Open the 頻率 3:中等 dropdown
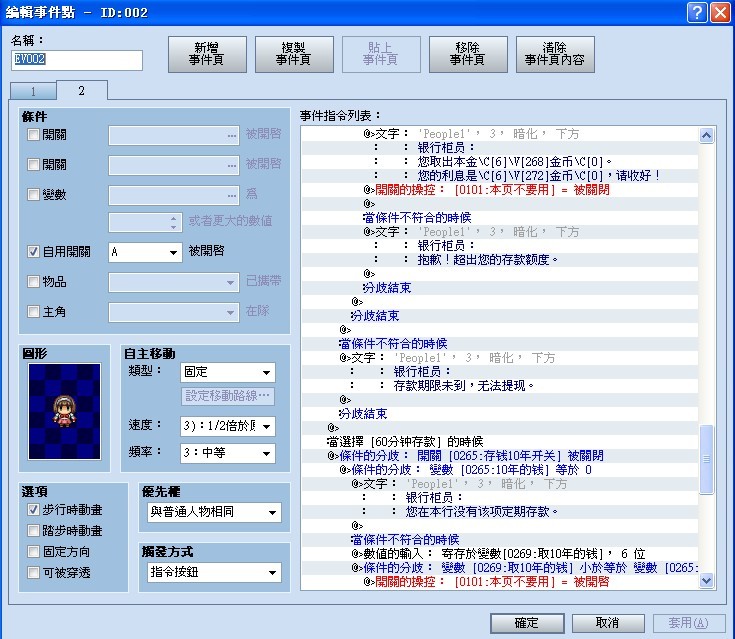The width and height of the screenshot is (735, 639). 228,453
